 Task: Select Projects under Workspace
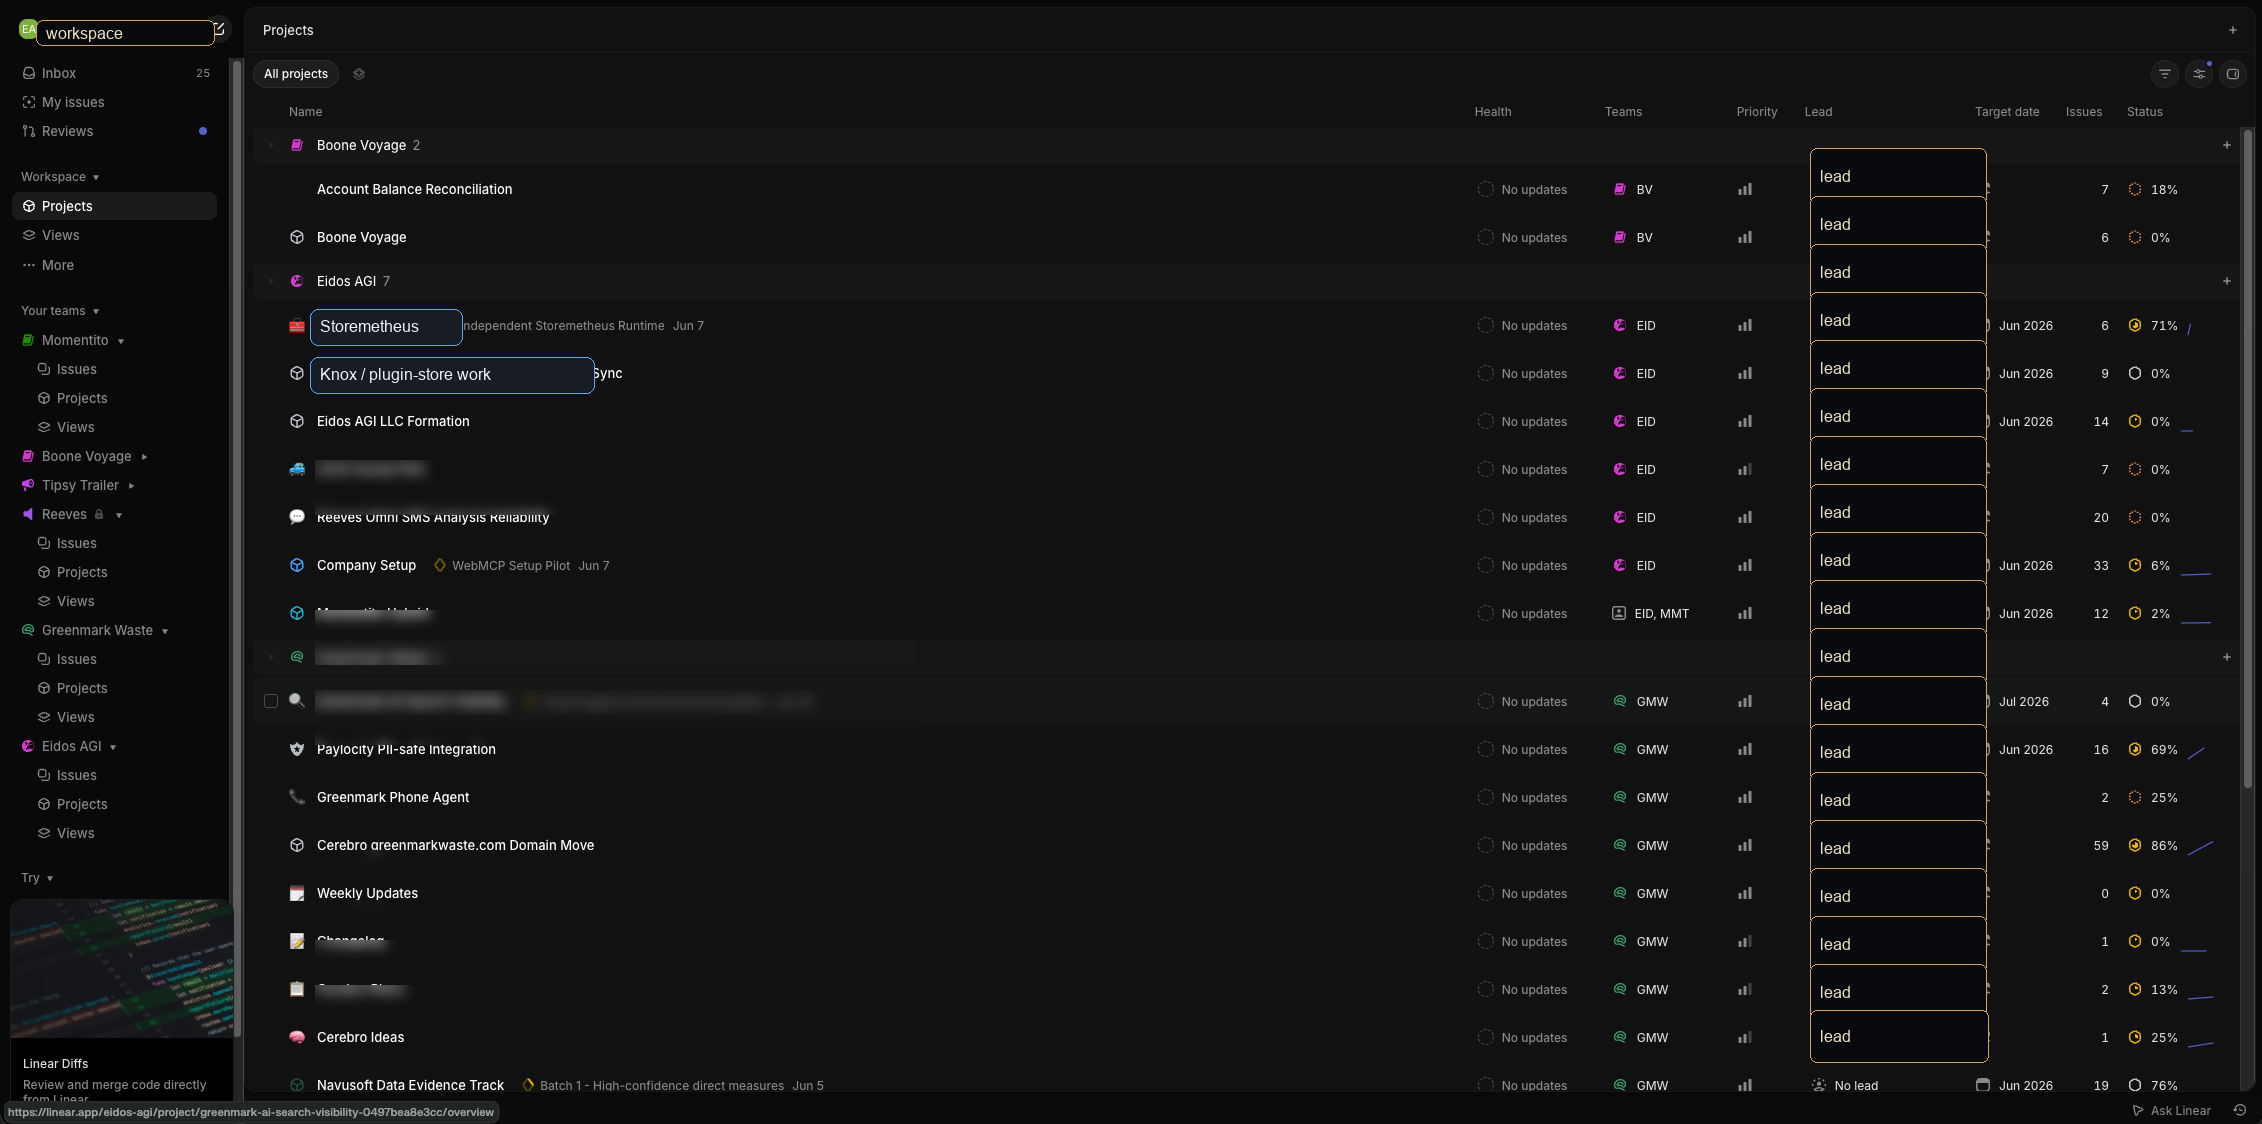(114, 206)
